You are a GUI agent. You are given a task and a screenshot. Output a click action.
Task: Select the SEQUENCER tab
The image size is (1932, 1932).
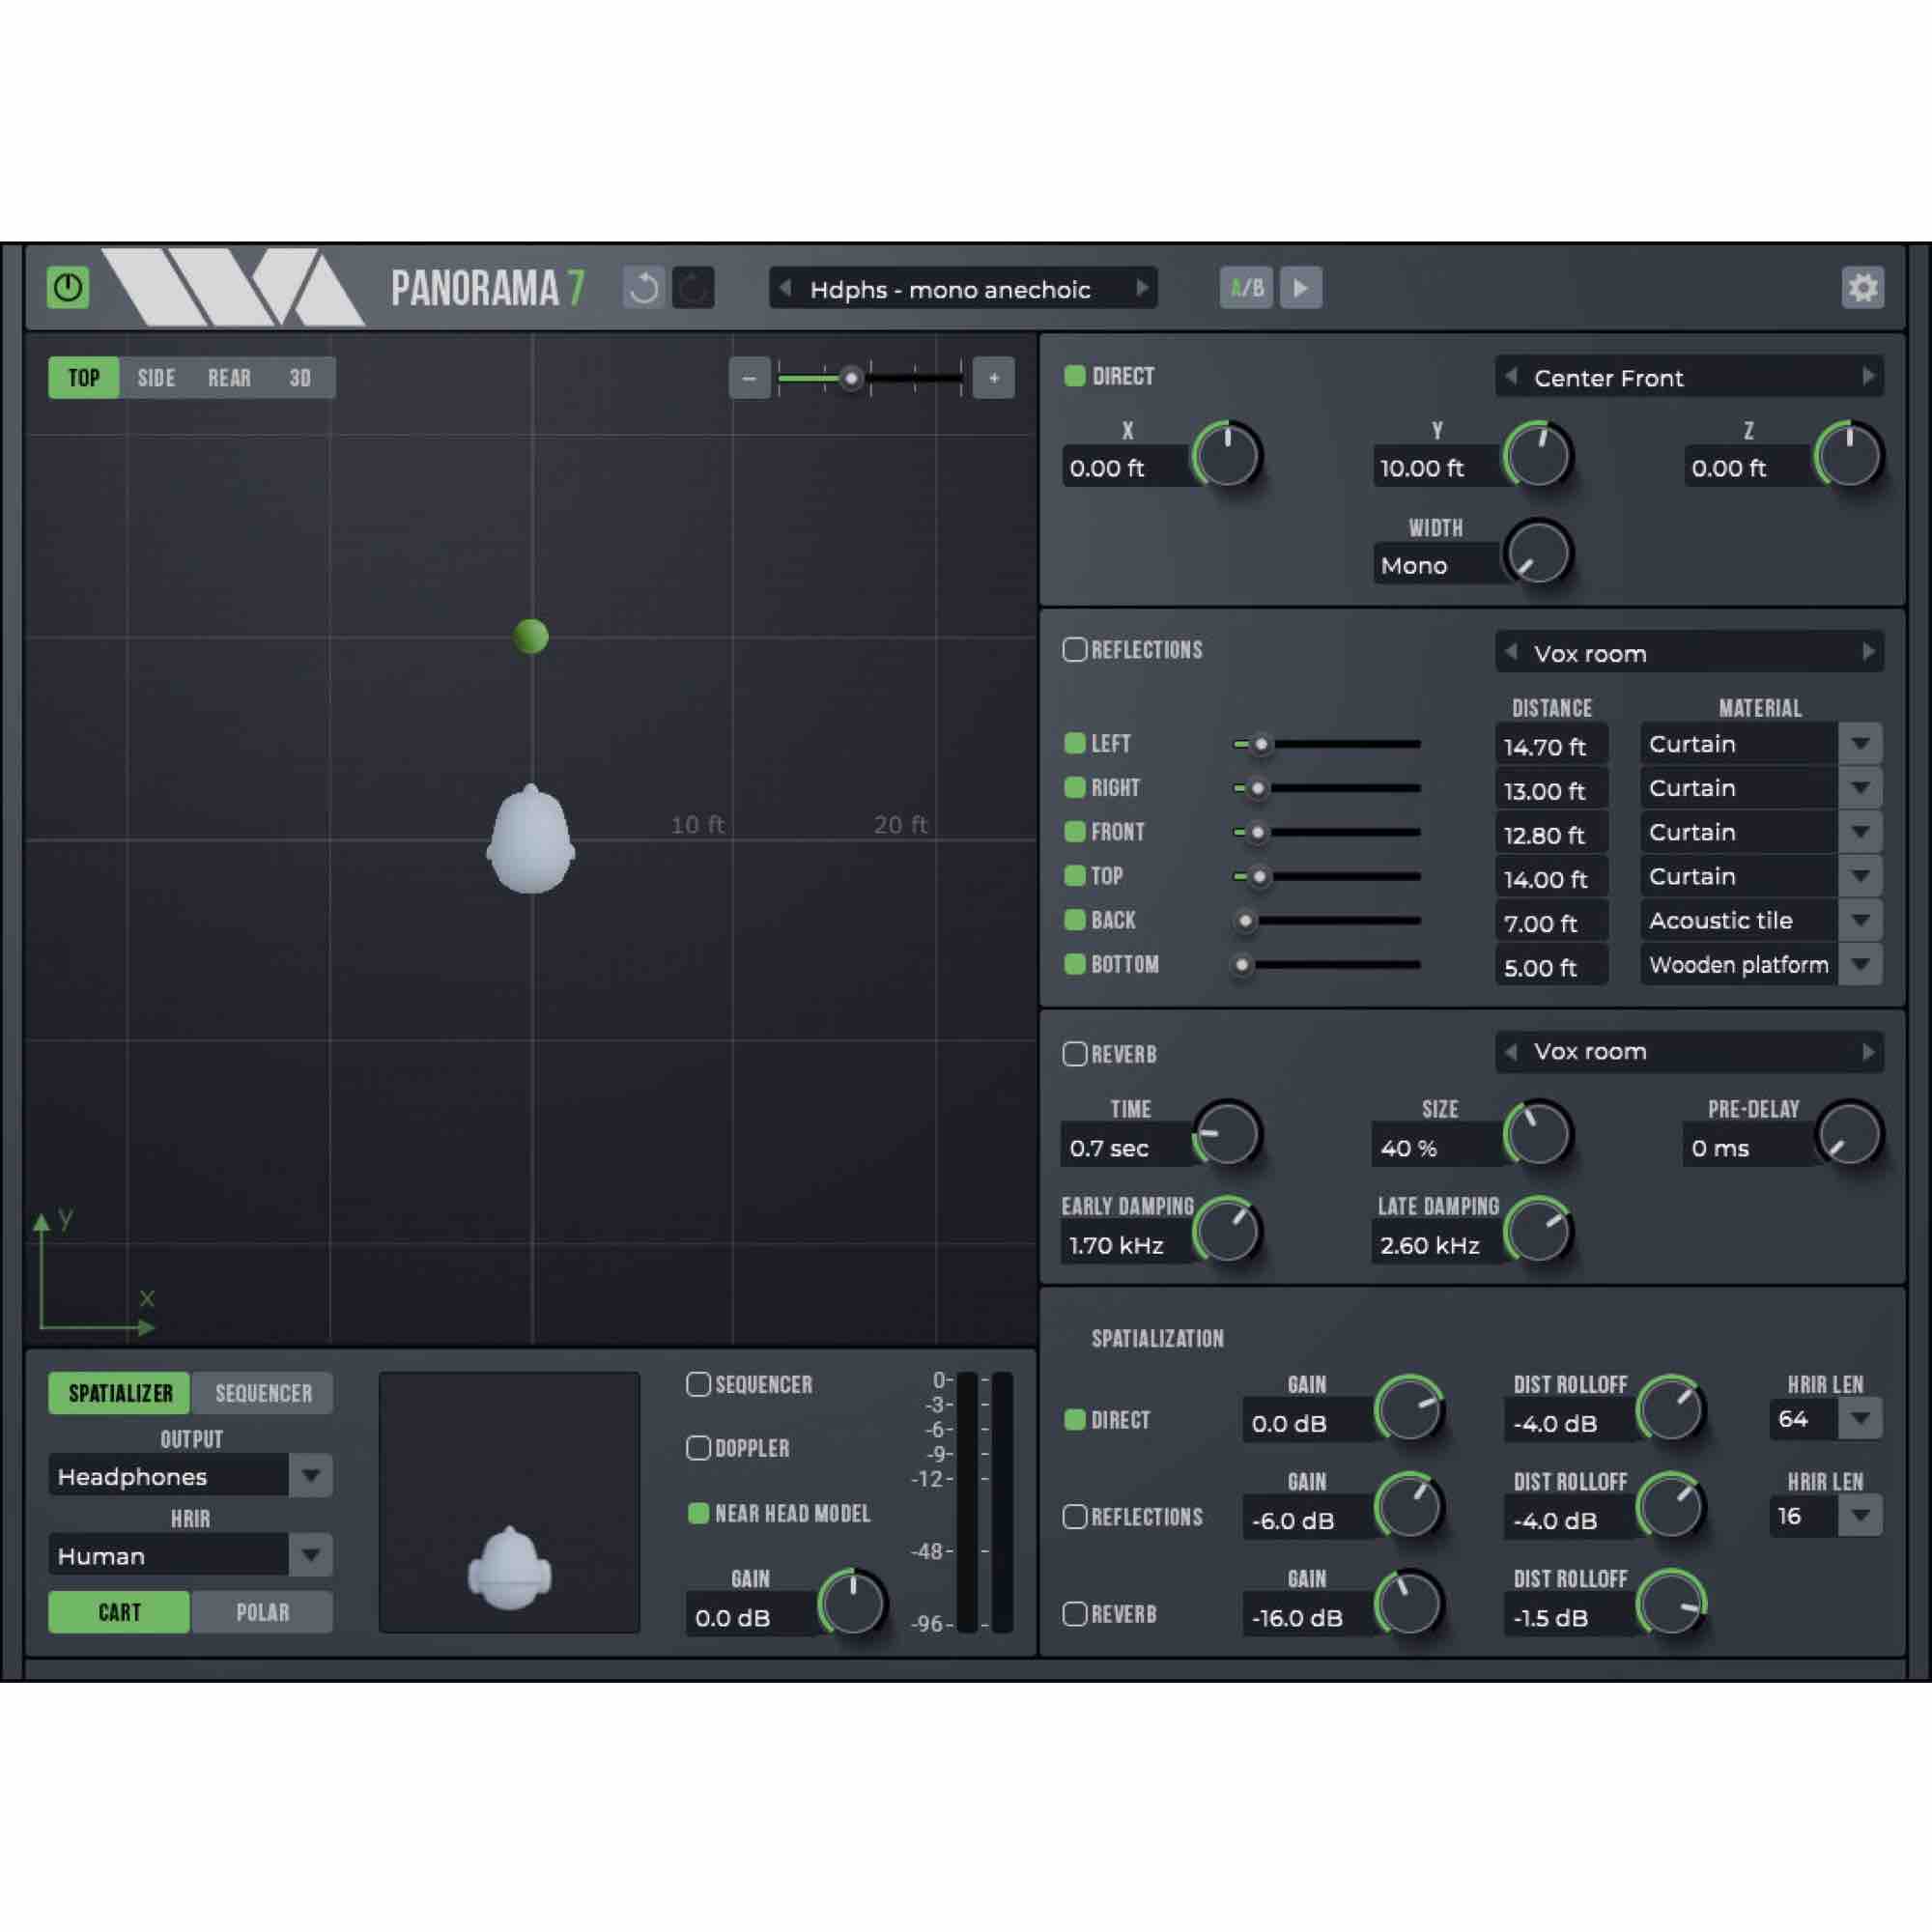pos(262,1392)
